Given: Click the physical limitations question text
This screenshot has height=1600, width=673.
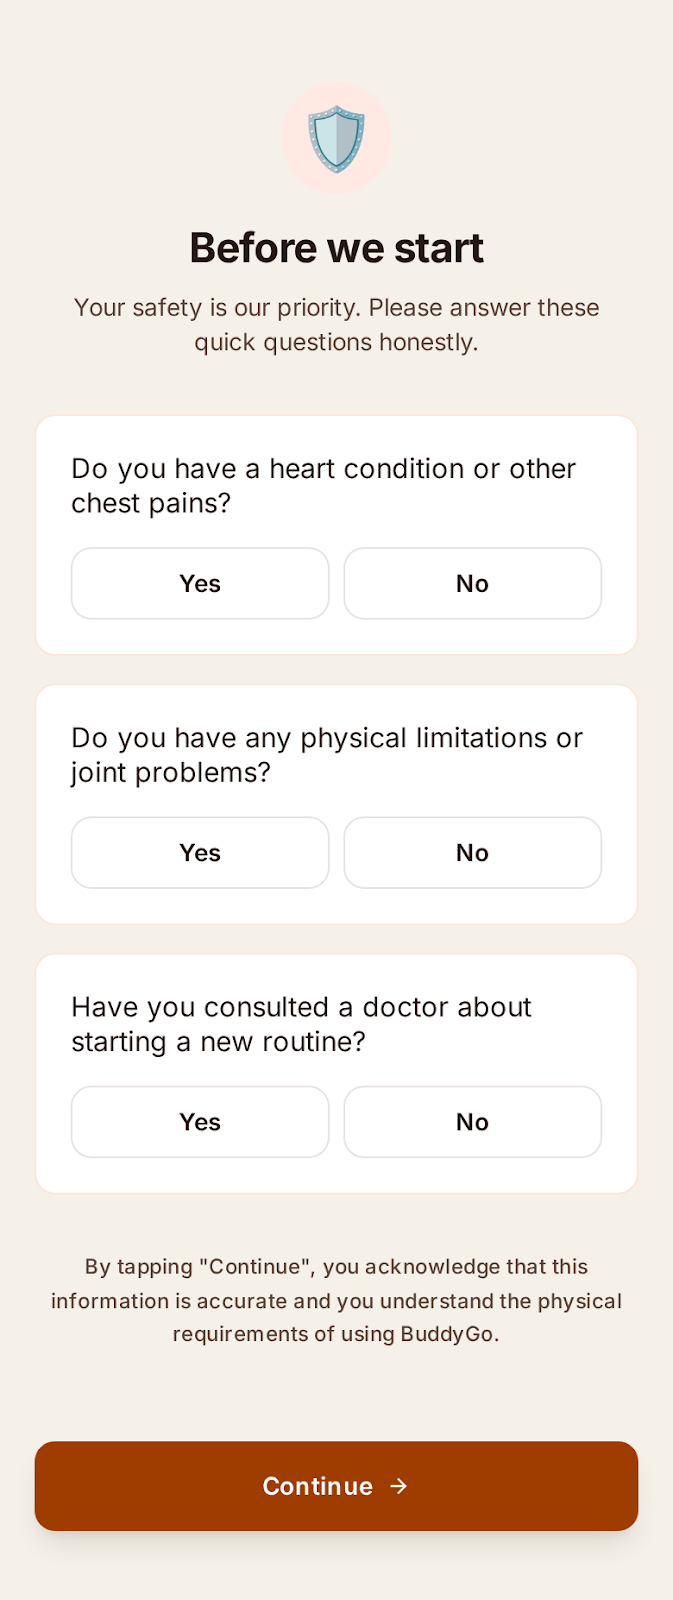Looking at the screenshot, I should click(x=326, y=755).
